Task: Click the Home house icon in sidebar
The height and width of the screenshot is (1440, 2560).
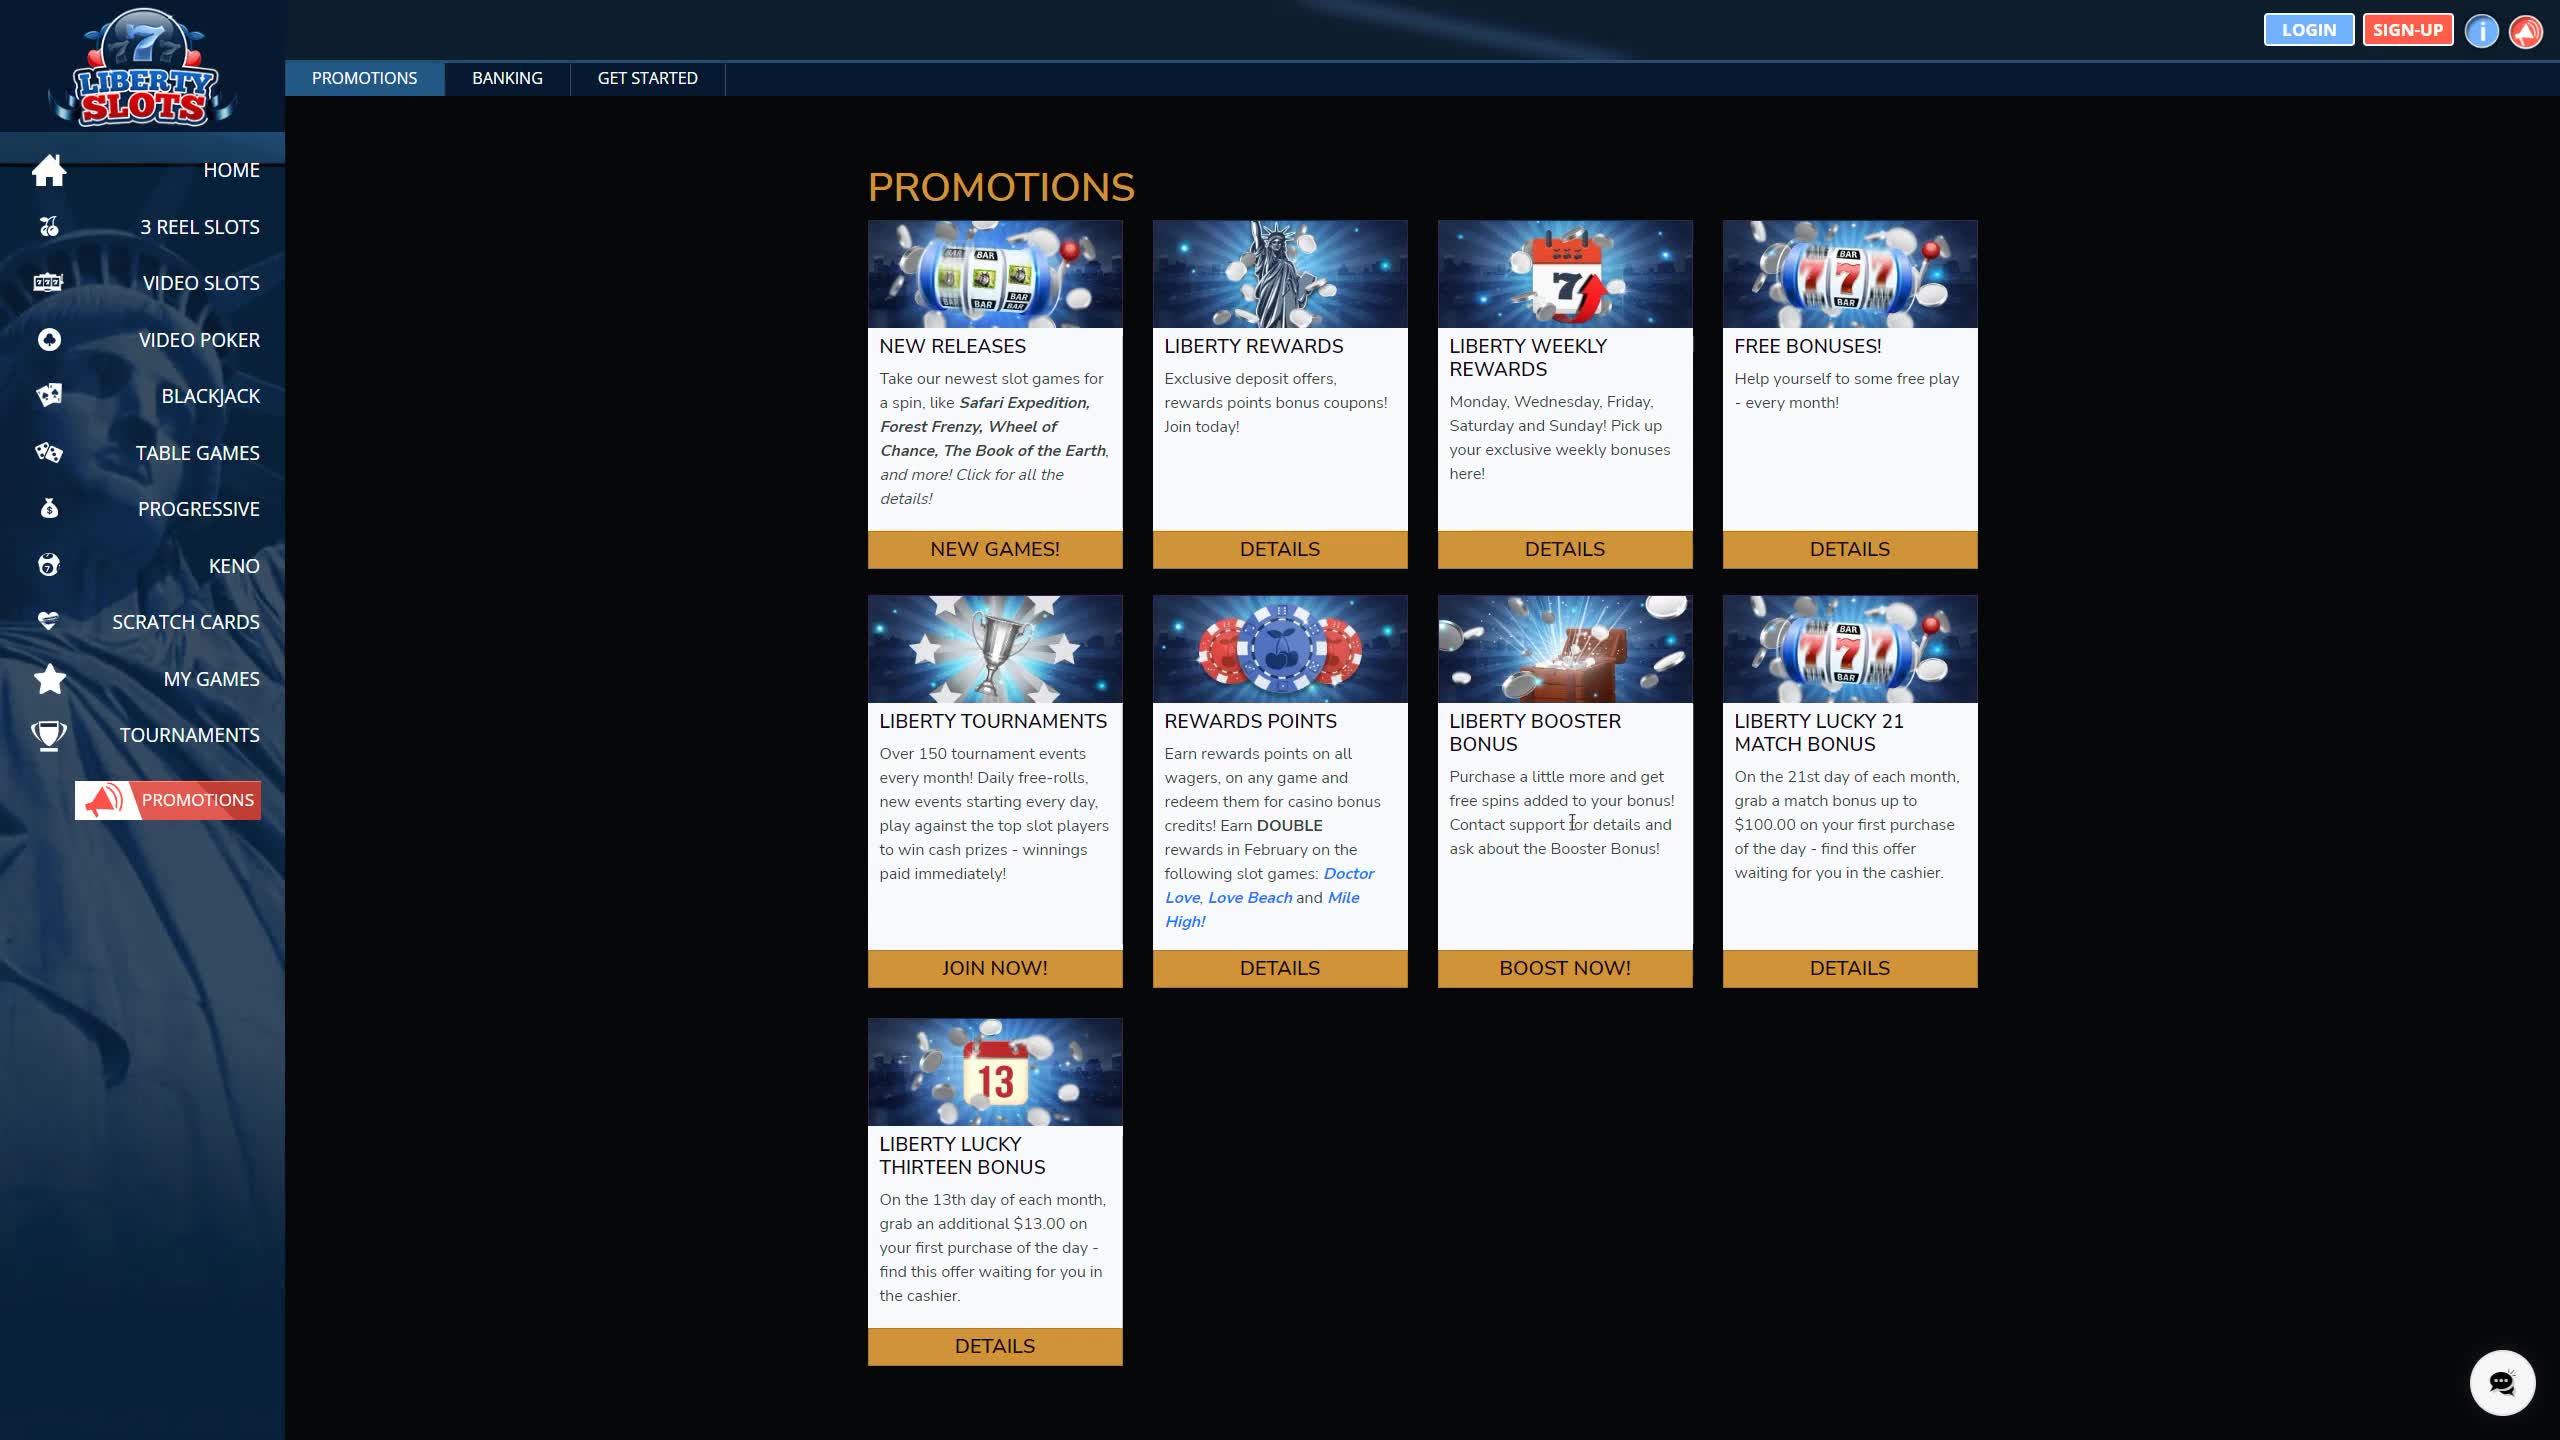Action: tap(48, 170)
